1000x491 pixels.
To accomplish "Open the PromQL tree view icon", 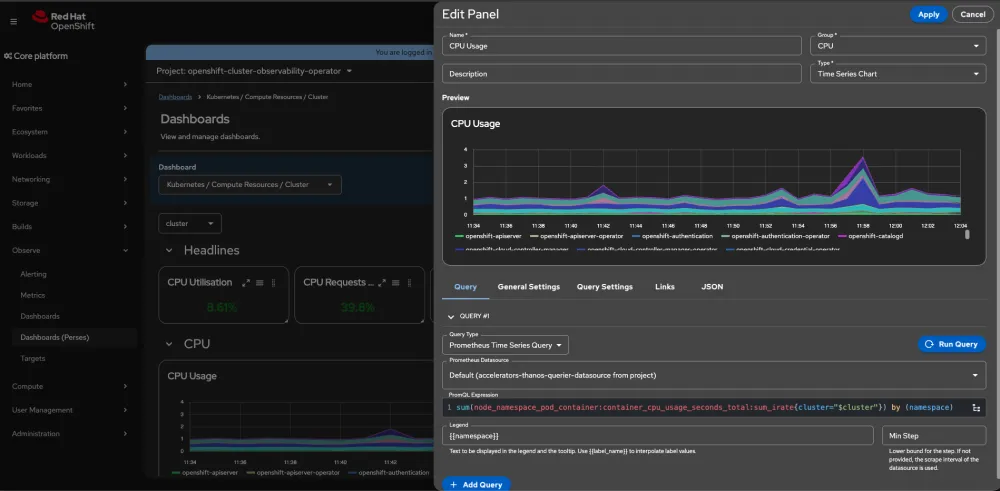I will pos(976,407).
